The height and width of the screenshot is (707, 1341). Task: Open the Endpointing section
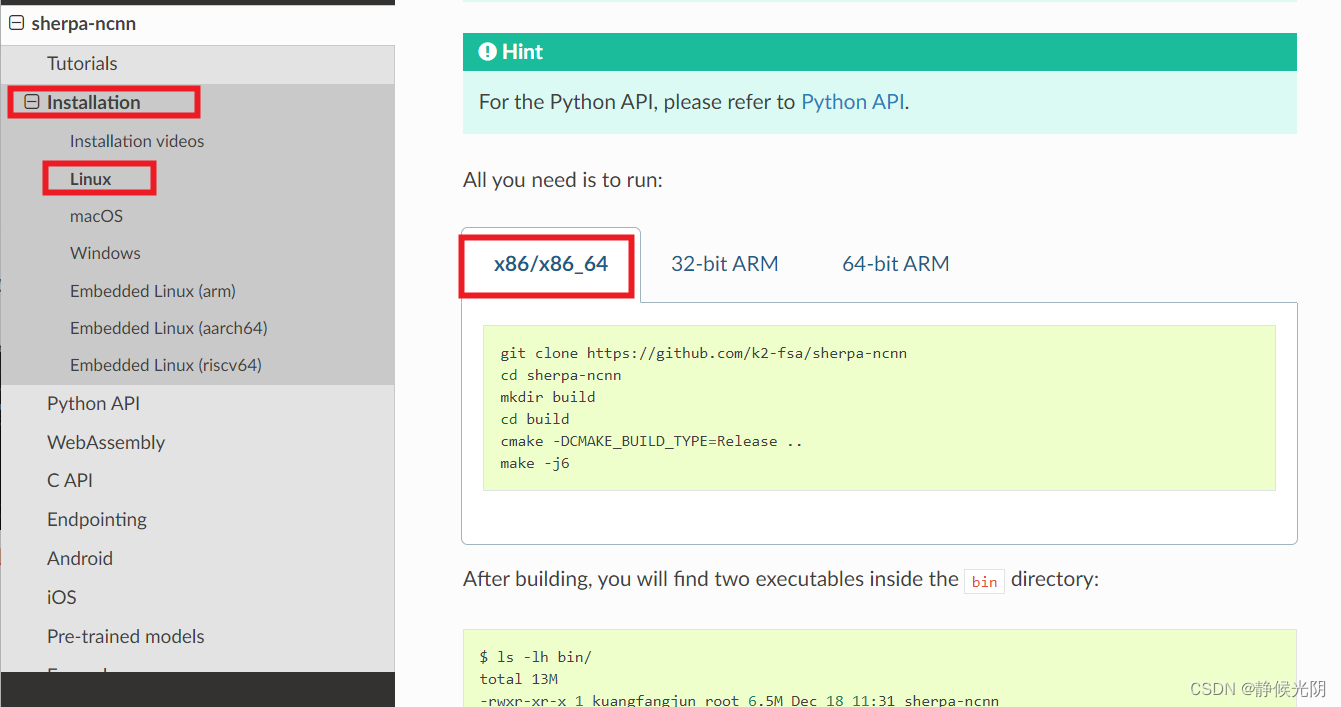pyautogui.click(x=97, y=519)
